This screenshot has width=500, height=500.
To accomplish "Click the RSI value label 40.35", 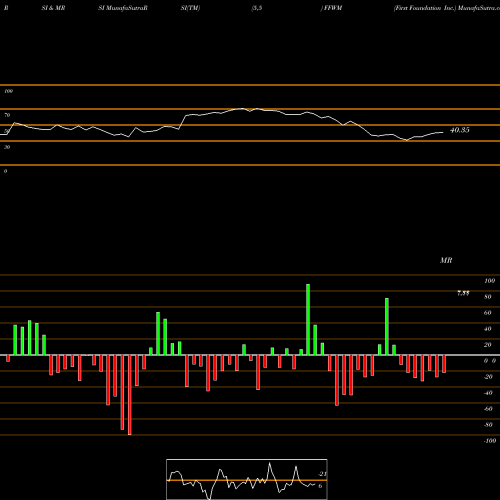I will point(460,130).
